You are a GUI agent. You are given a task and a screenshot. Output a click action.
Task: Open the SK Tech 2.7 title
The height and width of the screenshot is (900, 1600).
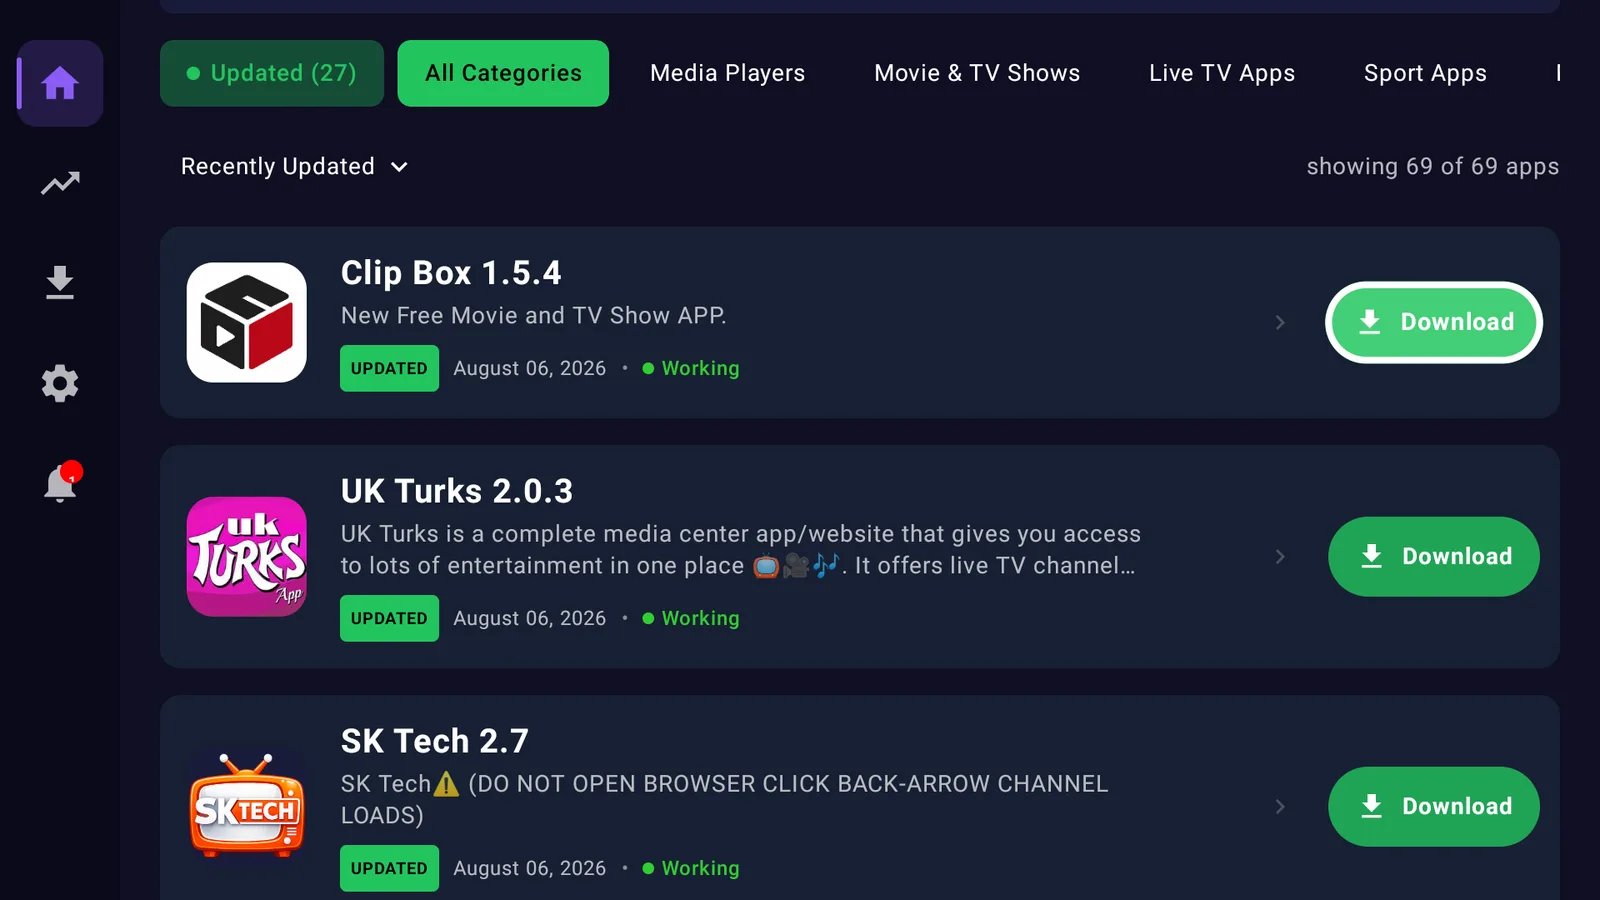435,741
